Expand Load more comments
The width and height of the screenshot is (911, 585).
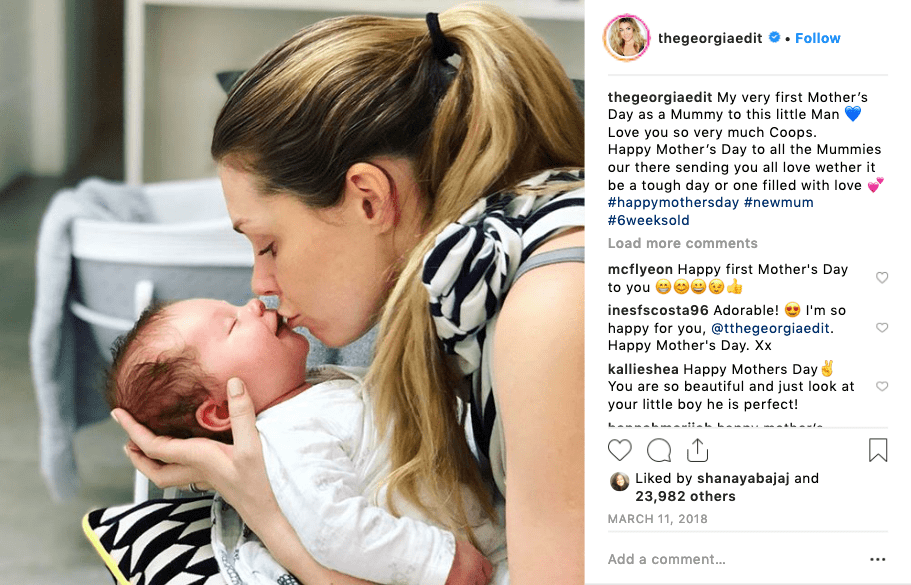click(x=683, y=243)
